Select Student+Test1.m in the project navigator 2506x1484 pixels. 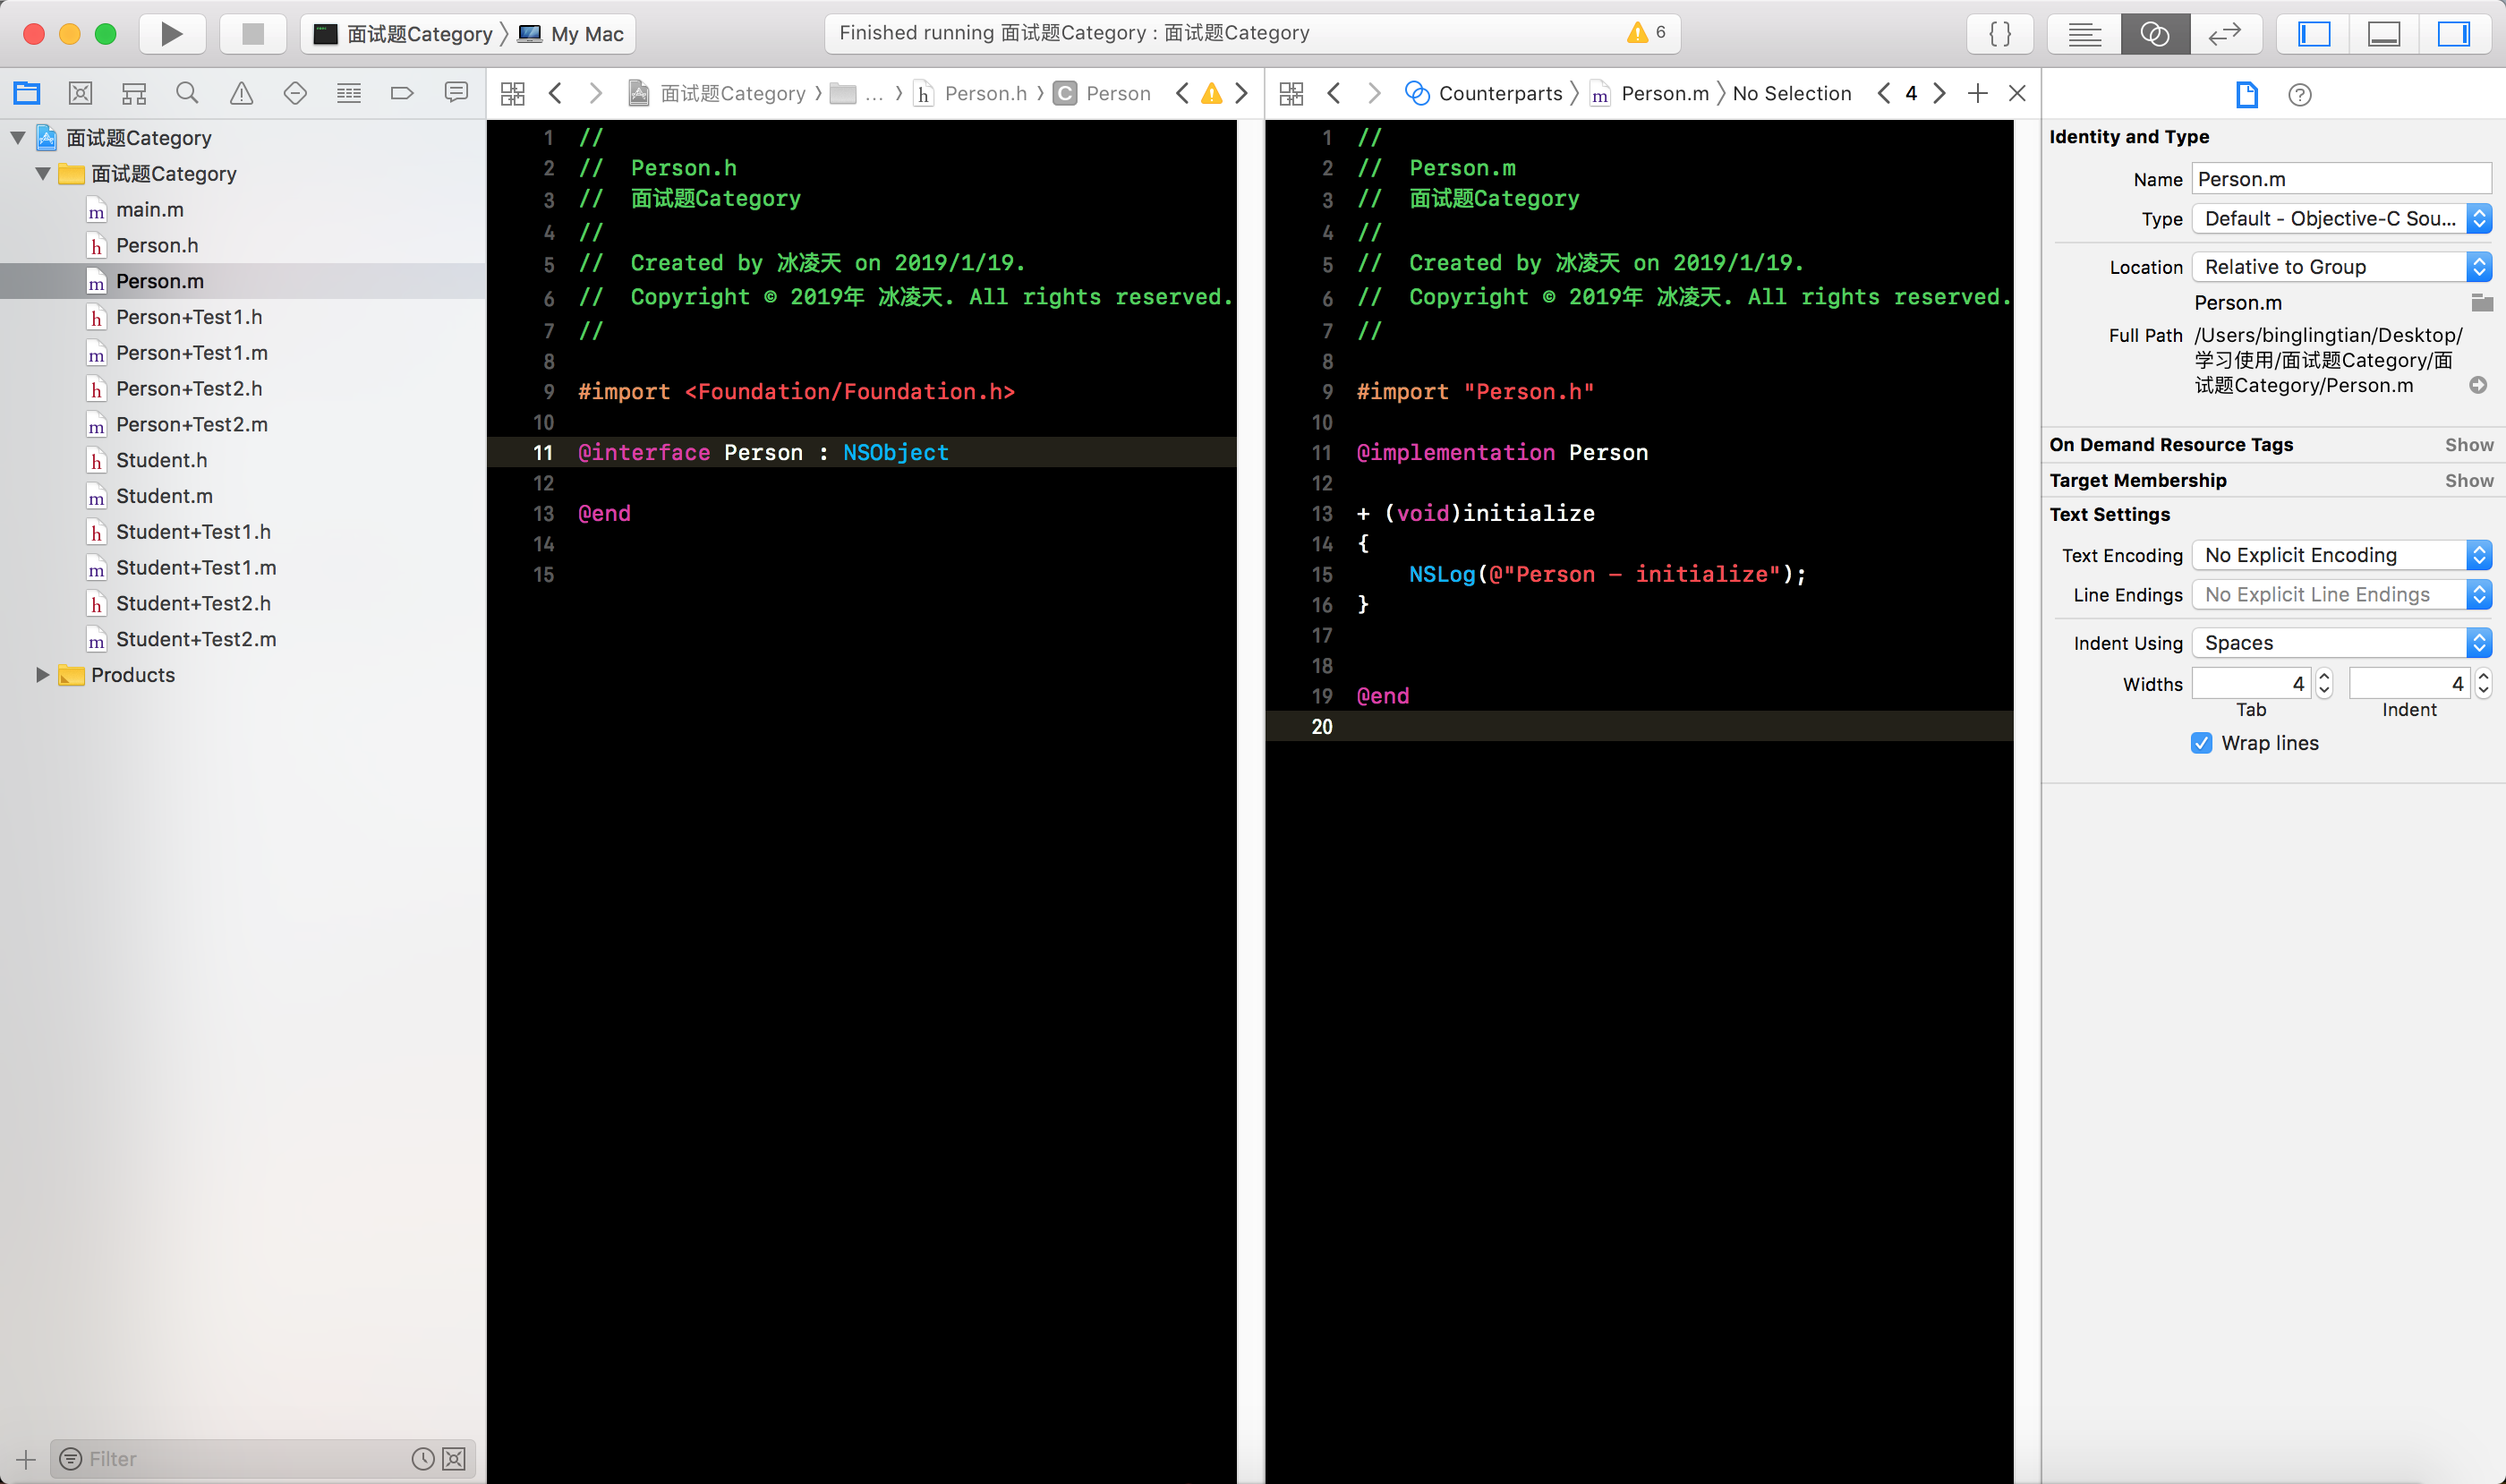(x=196, y=568)
